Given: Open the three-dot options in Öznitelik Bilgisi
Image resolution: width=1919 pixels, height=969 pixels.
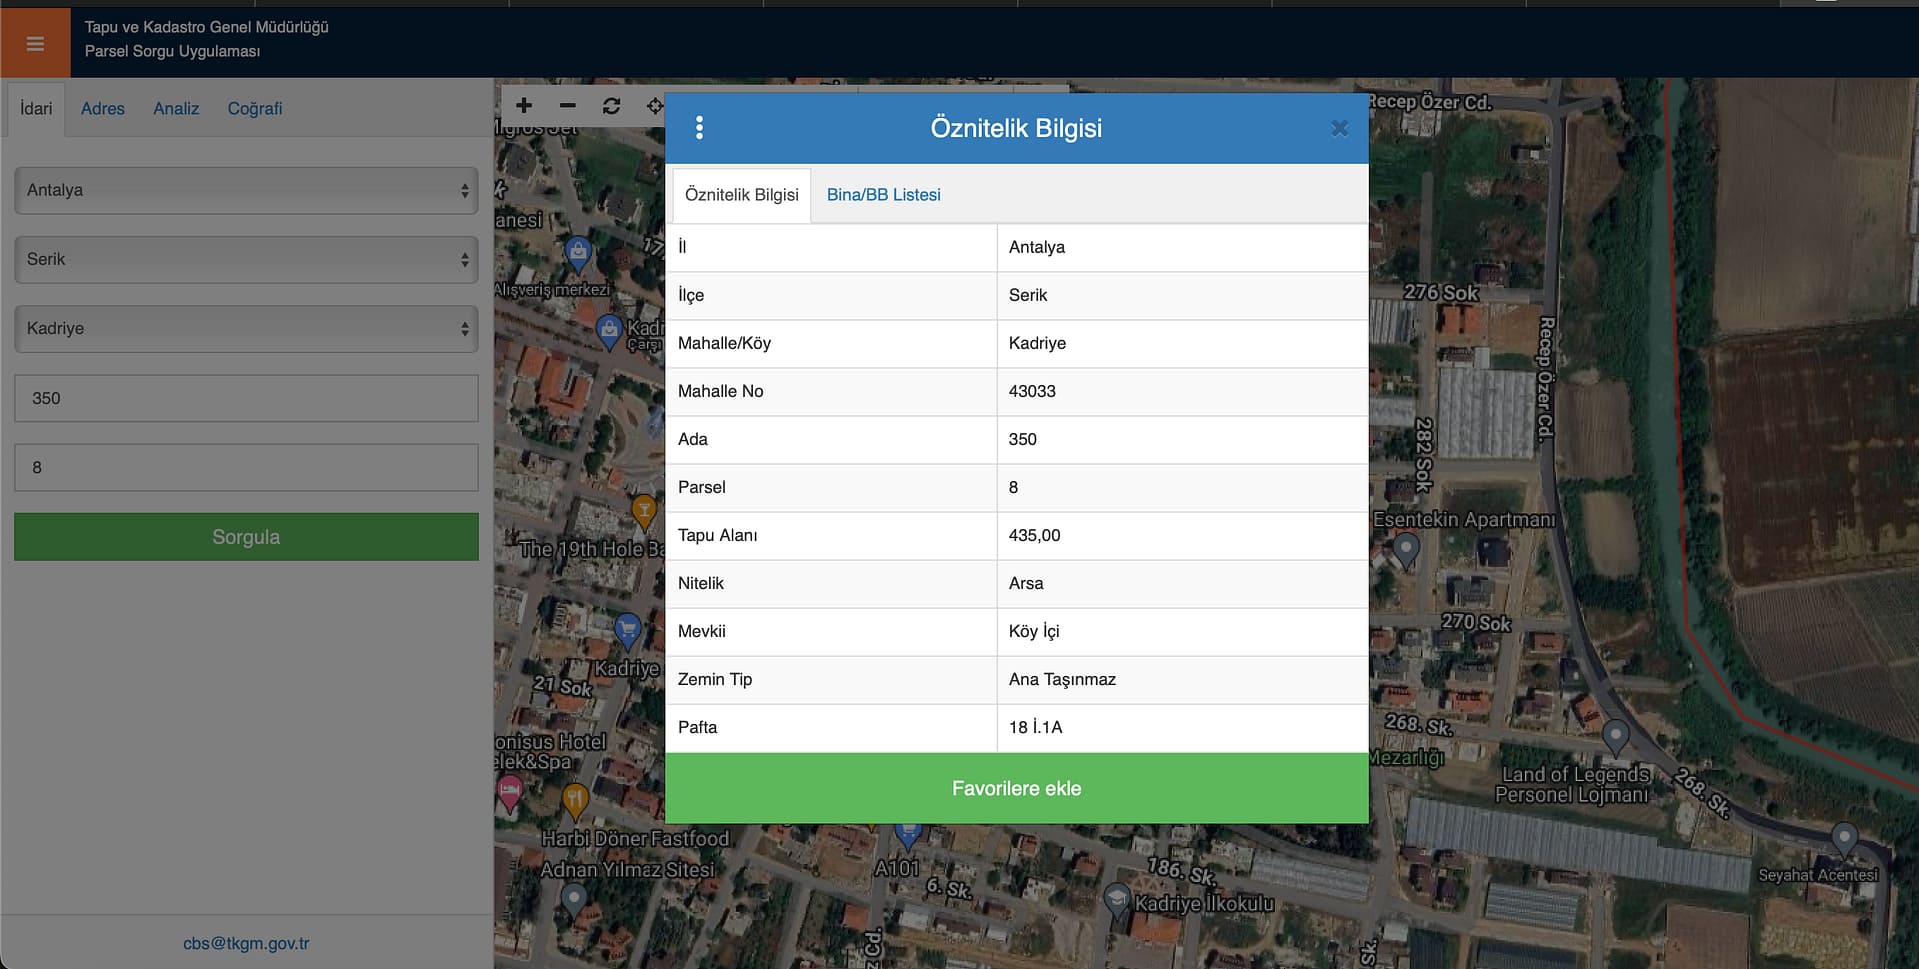Looking at the screenshot, I should 699,128.
